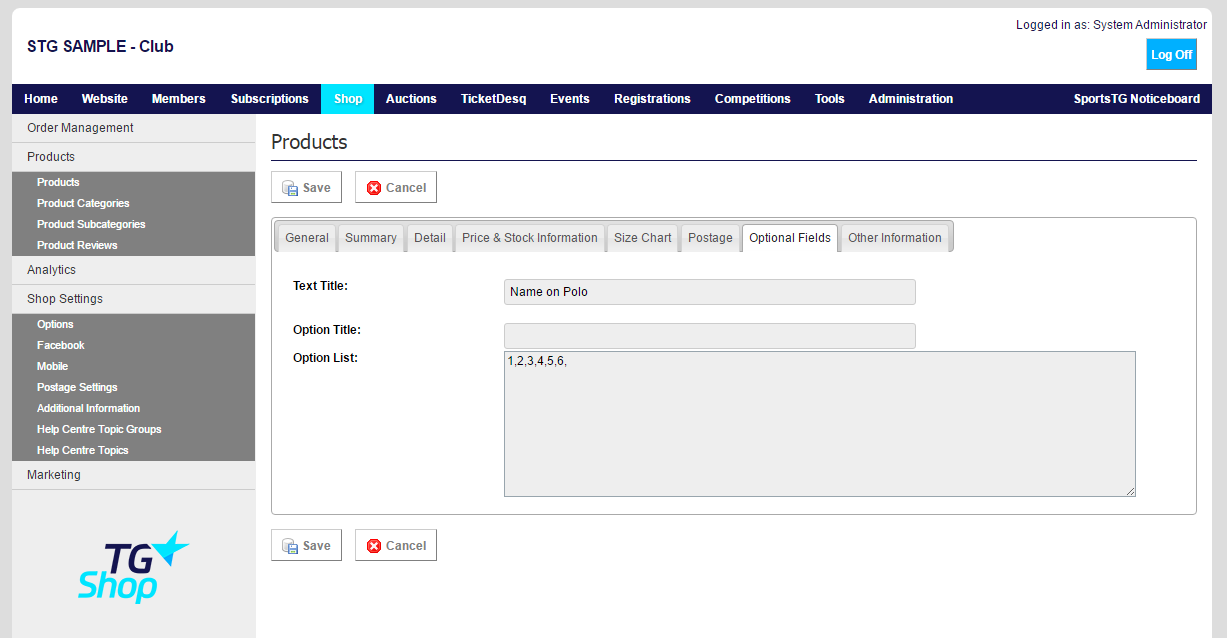Switch to the Size Chart tab
This screenshot has height=638, width=1227.
[x=643, y=238]
